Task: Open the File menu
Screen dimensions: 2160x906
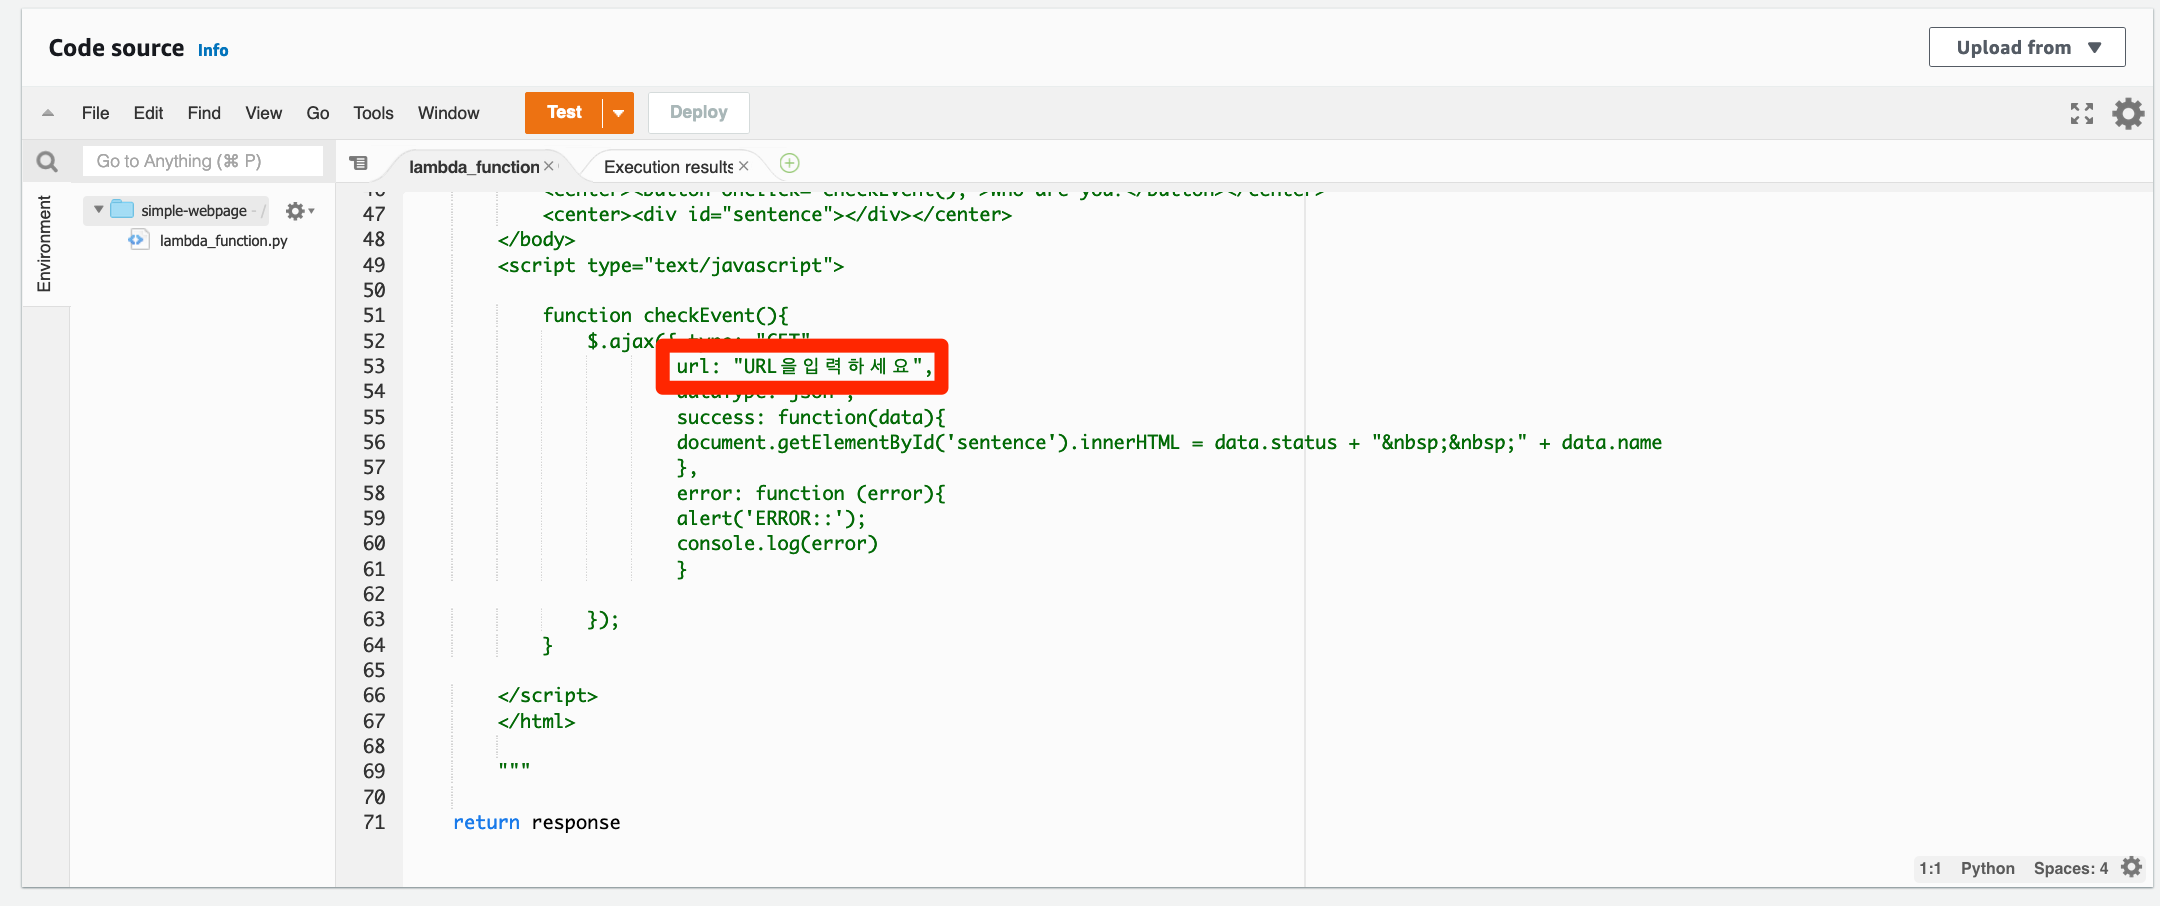Action: (95, 113)
